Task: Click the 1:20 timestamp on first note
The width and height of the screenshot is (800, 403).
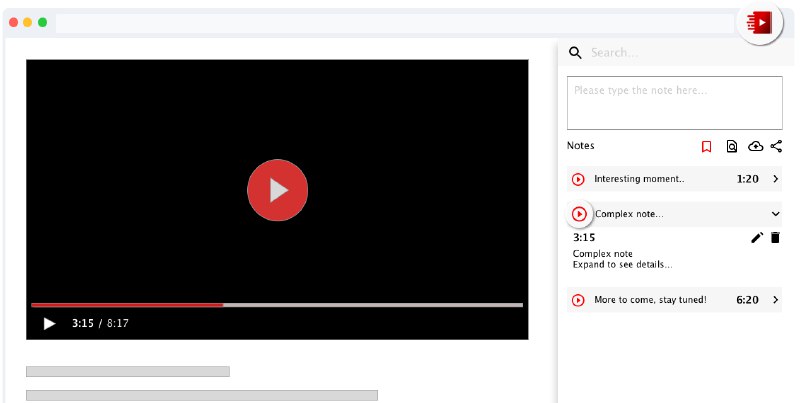Action: [x=747, y=179]
